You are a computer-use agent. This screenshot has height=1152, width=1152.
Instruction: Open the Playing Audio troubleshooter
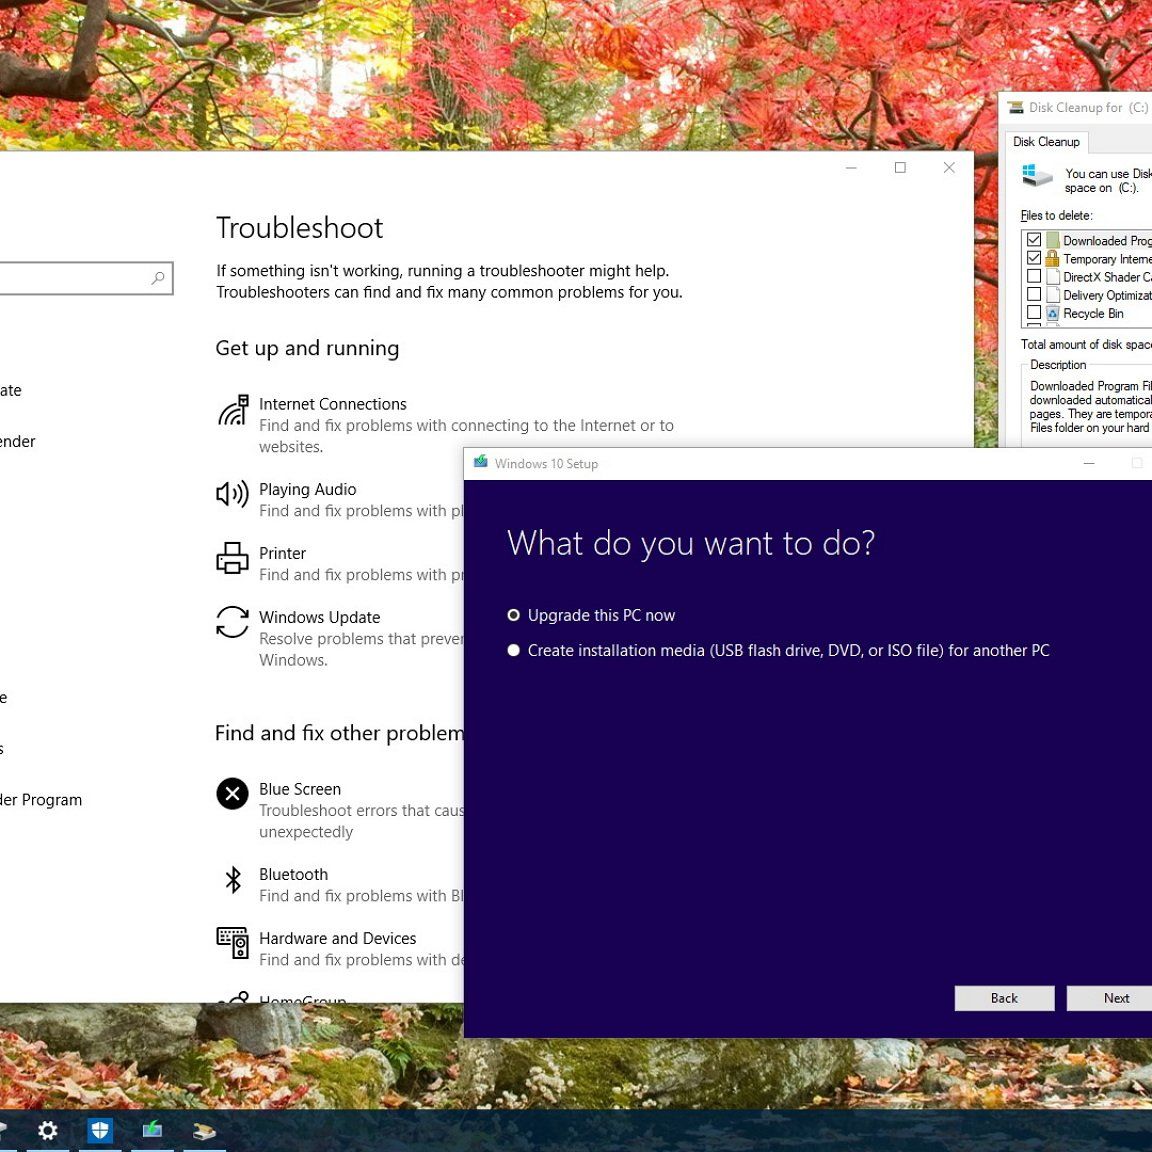tap(339, 500)
